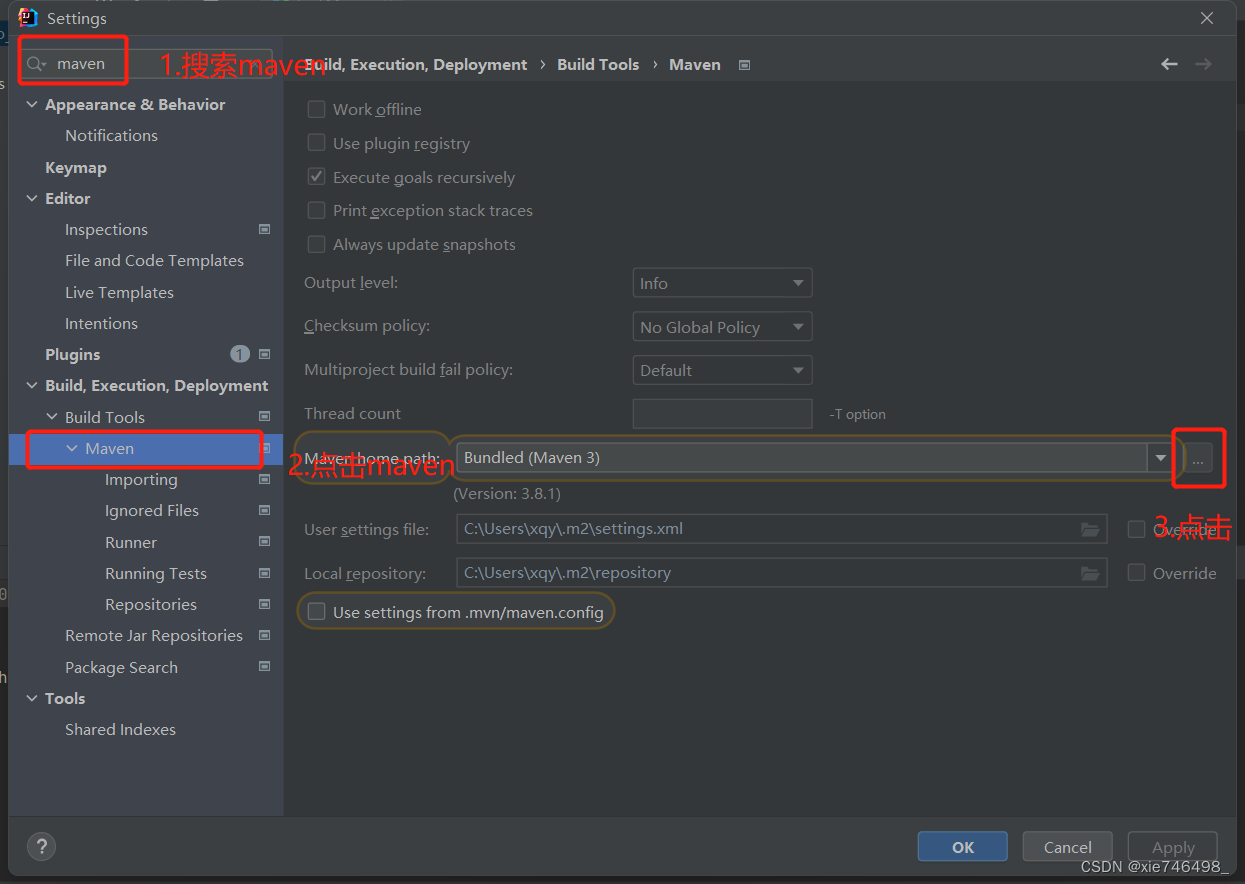
Task: Open help via the question mark icon
Action: click(41, 846)
